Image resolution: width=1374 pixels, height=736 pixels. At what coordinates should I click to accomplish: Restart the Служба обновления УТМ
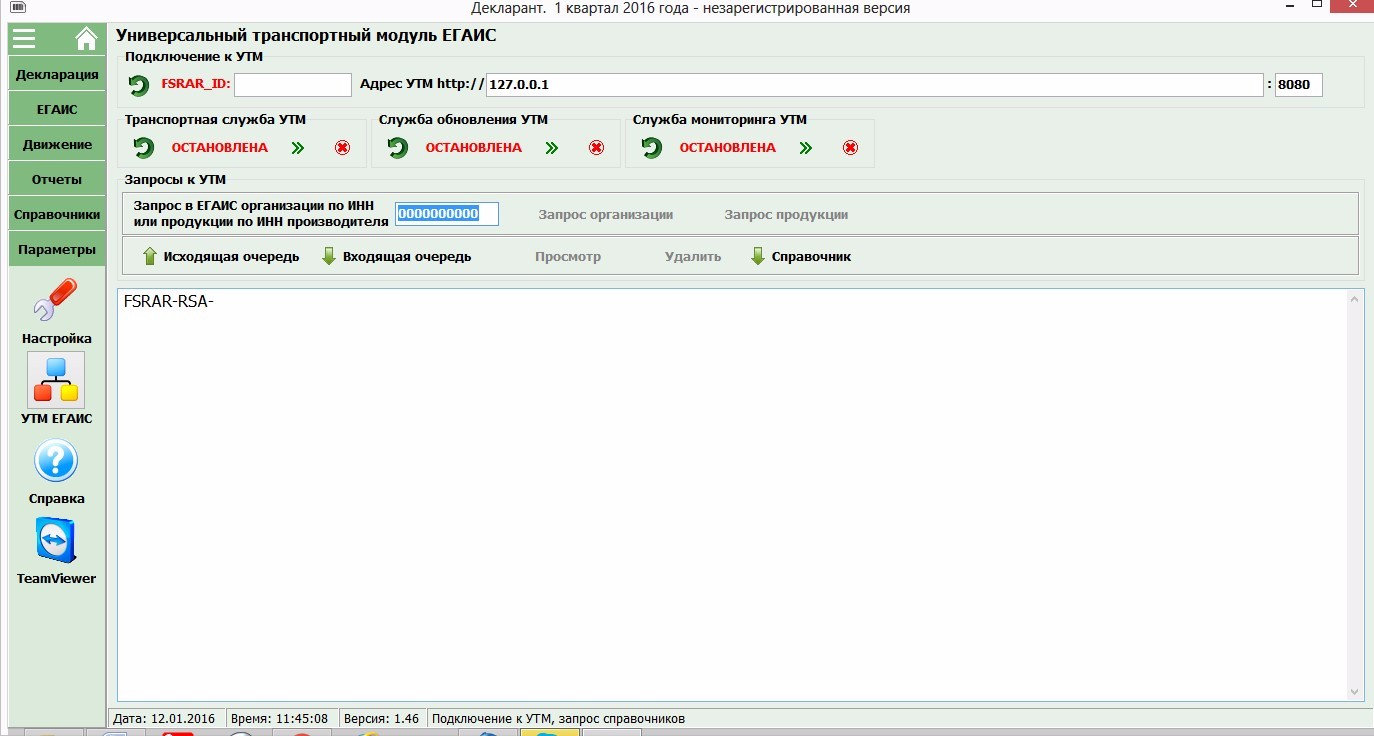398,148
